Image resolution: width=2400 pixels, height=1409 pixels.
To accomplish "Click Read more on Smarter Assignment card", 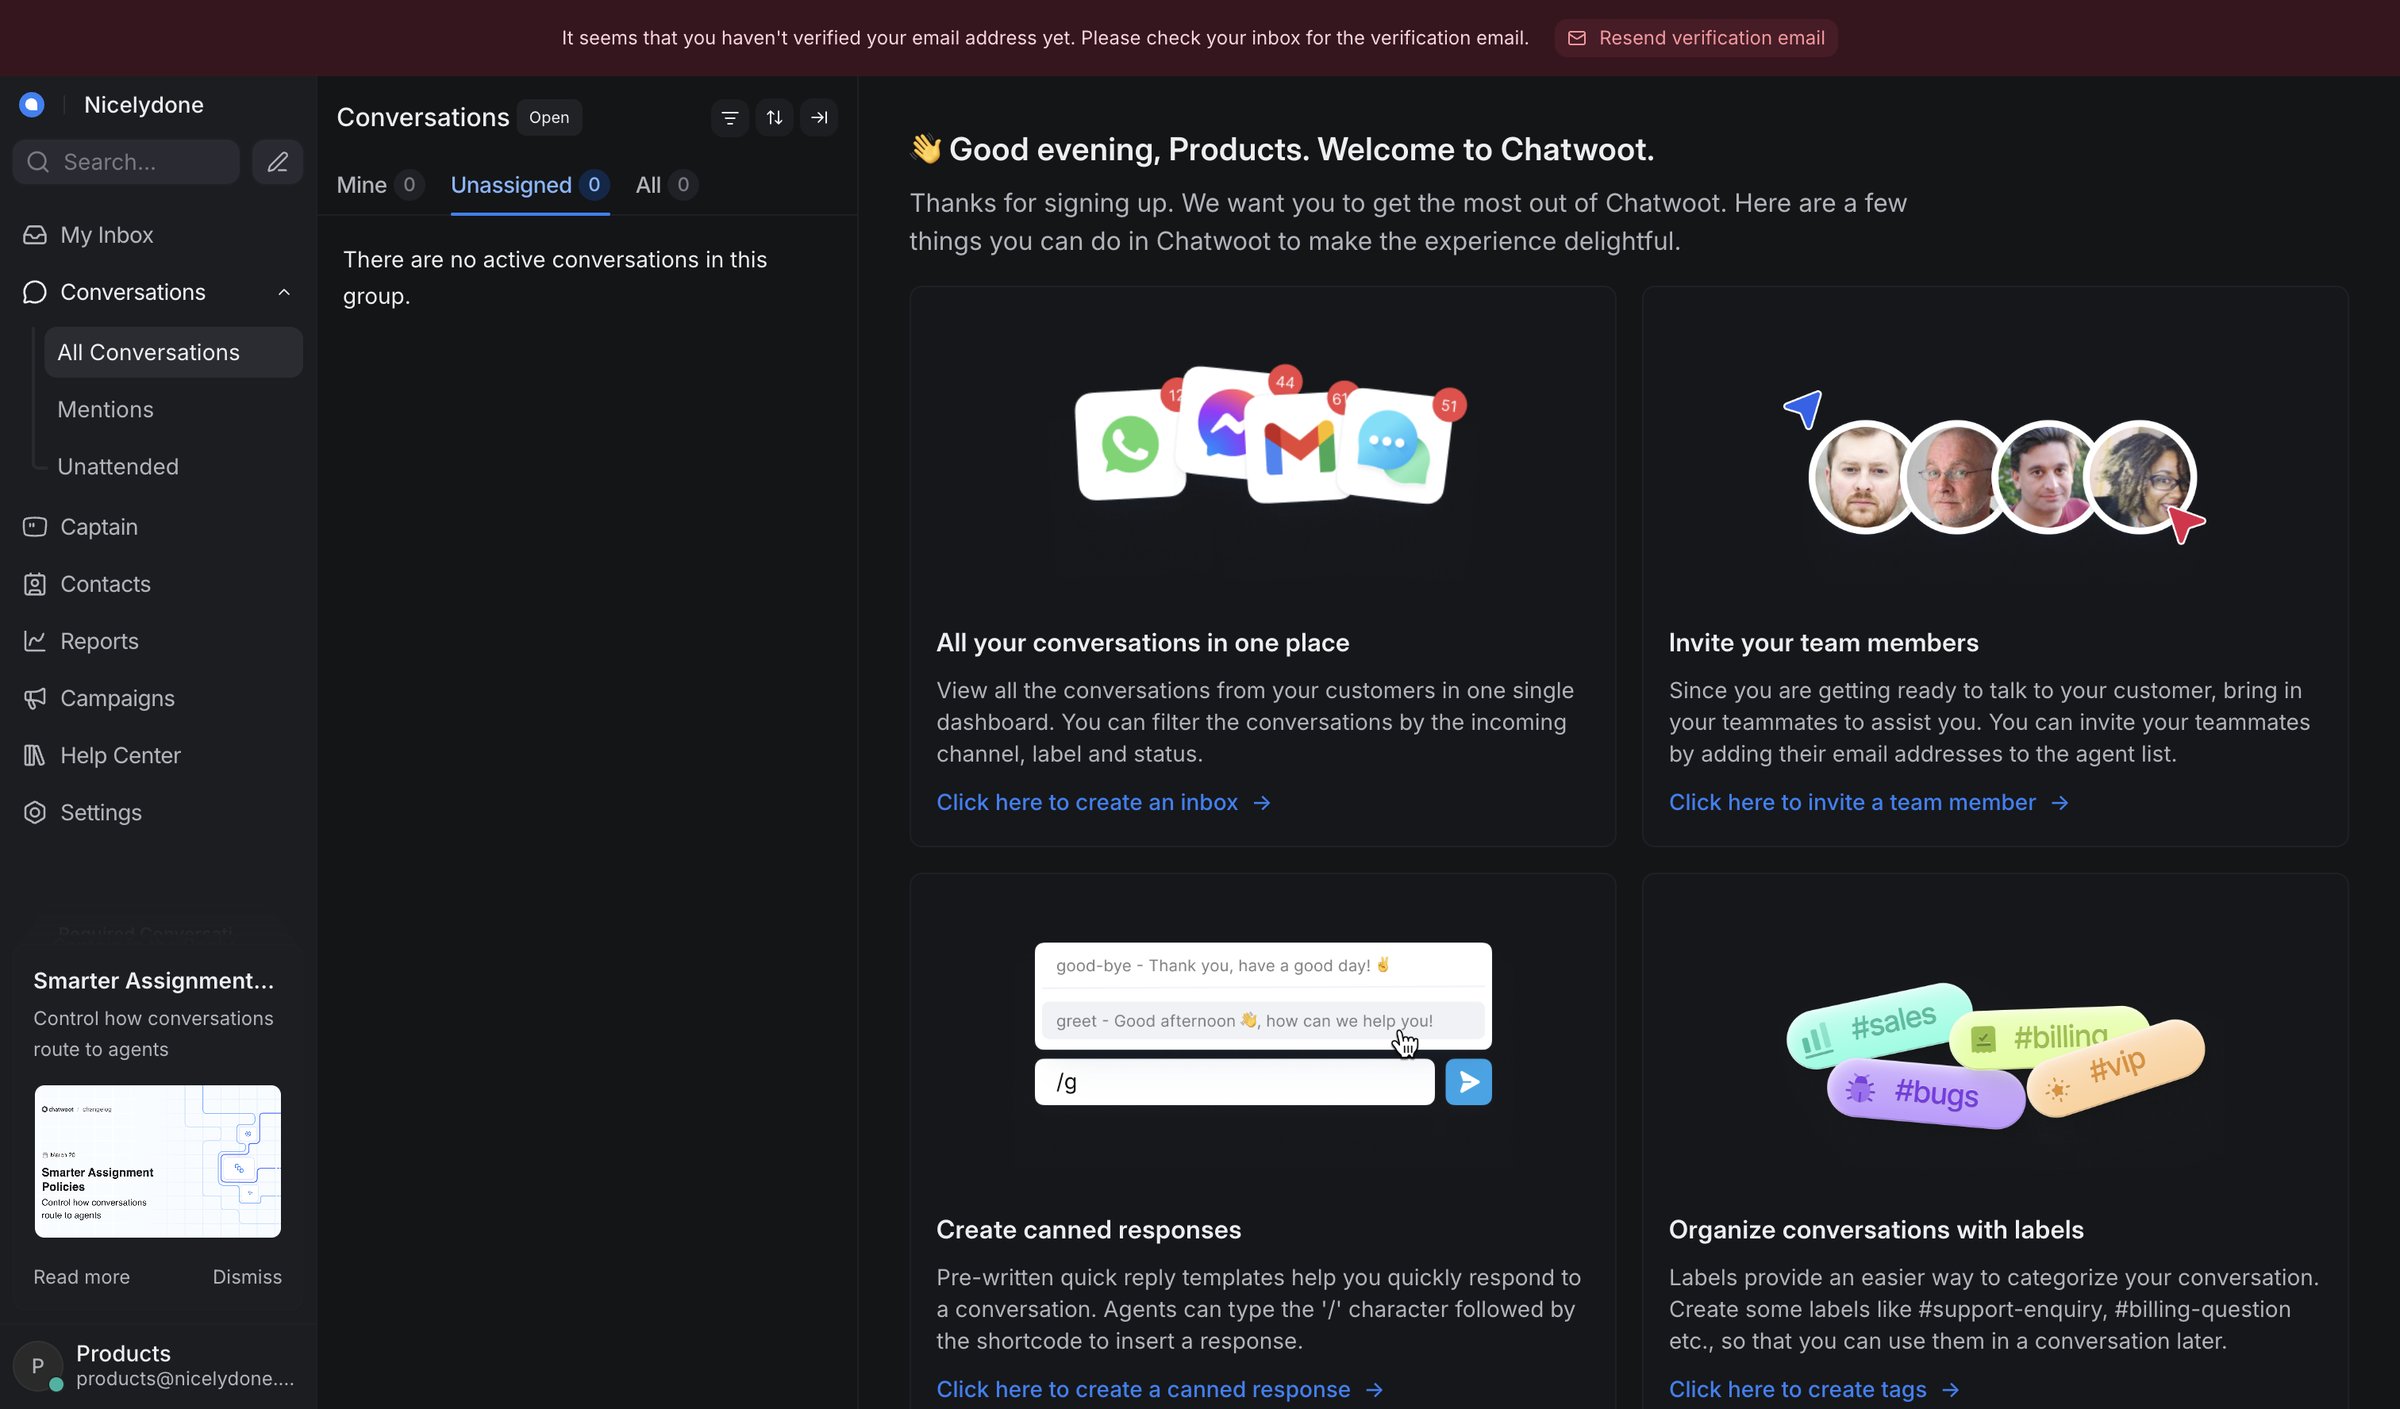I will click(x=81, y=1277).
